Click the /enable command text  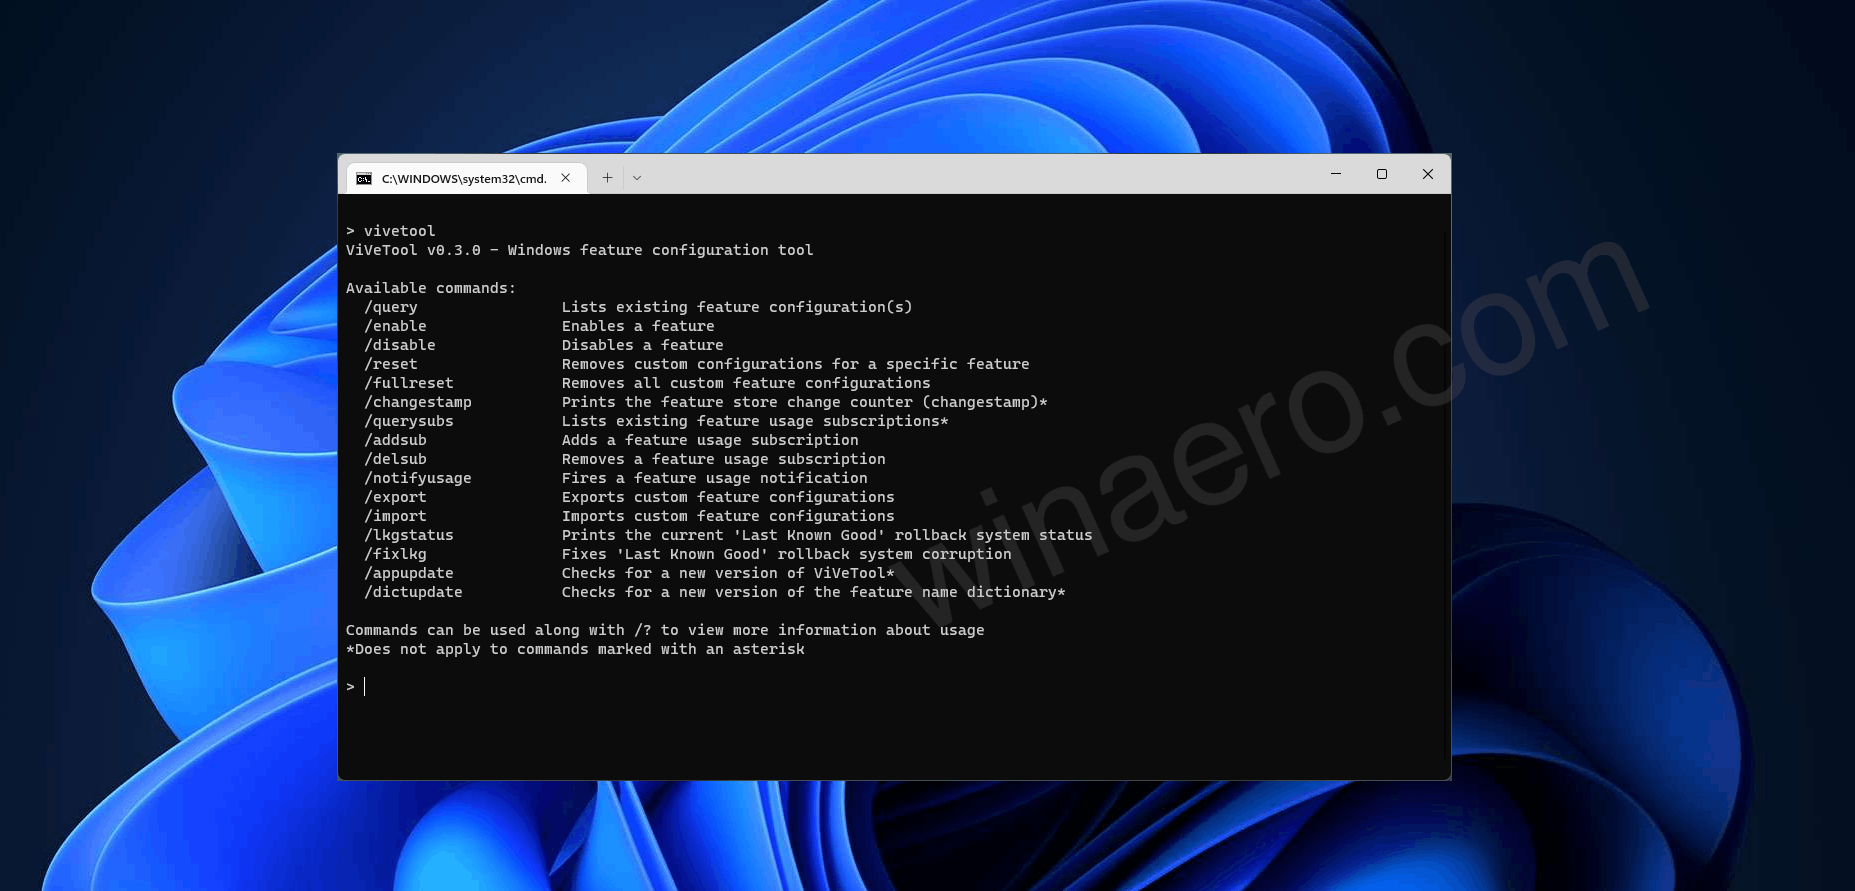coord(395,326)
